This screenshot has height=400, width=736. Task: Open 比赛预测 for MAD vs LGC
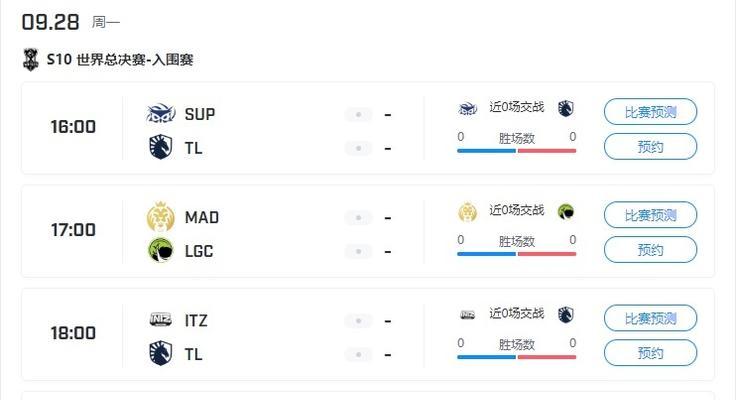coord(650,215)
